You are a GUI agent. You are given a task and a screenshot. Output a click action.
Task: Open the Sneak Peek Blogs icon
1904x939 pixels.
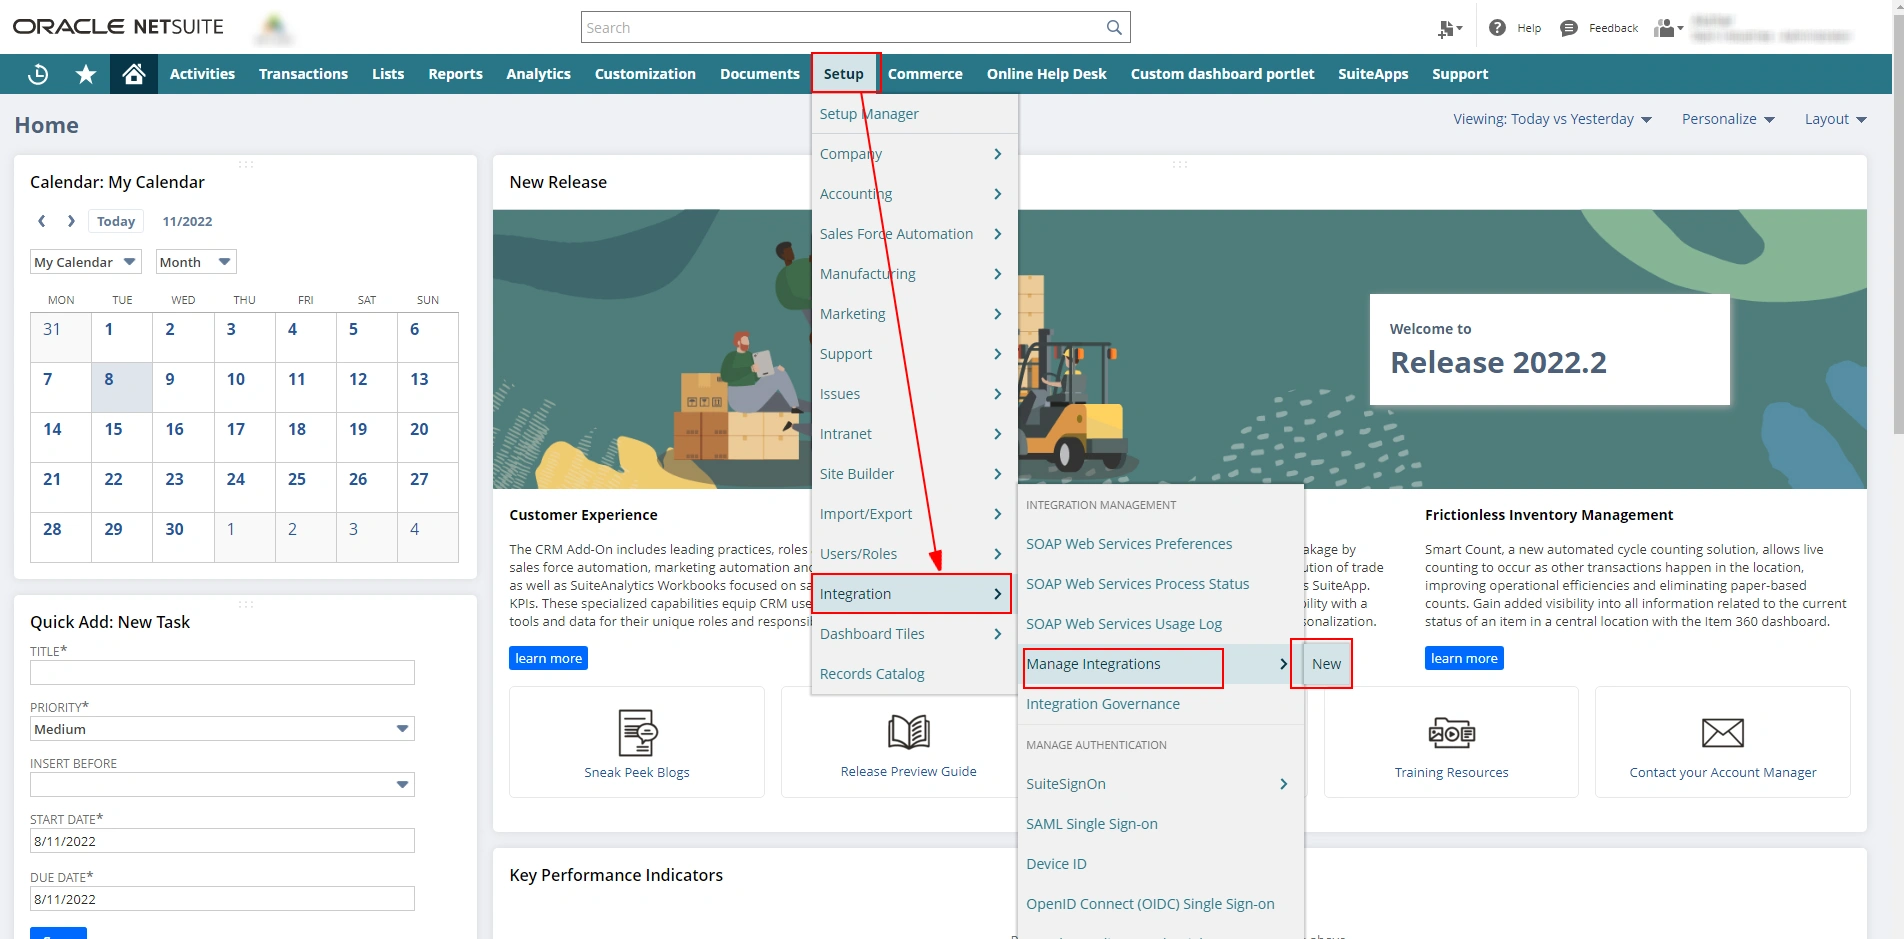pyautogui.click(x=637, y=733)
